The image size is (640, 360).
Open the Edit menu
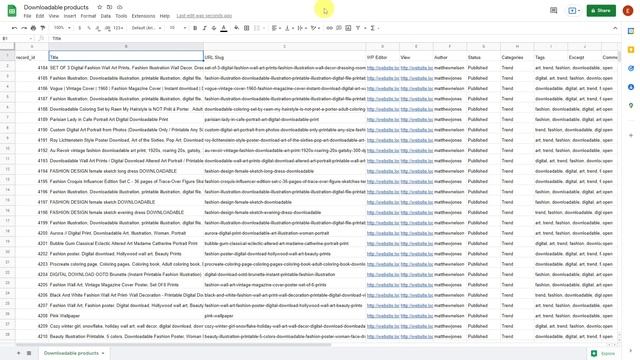tap(40, 16)
